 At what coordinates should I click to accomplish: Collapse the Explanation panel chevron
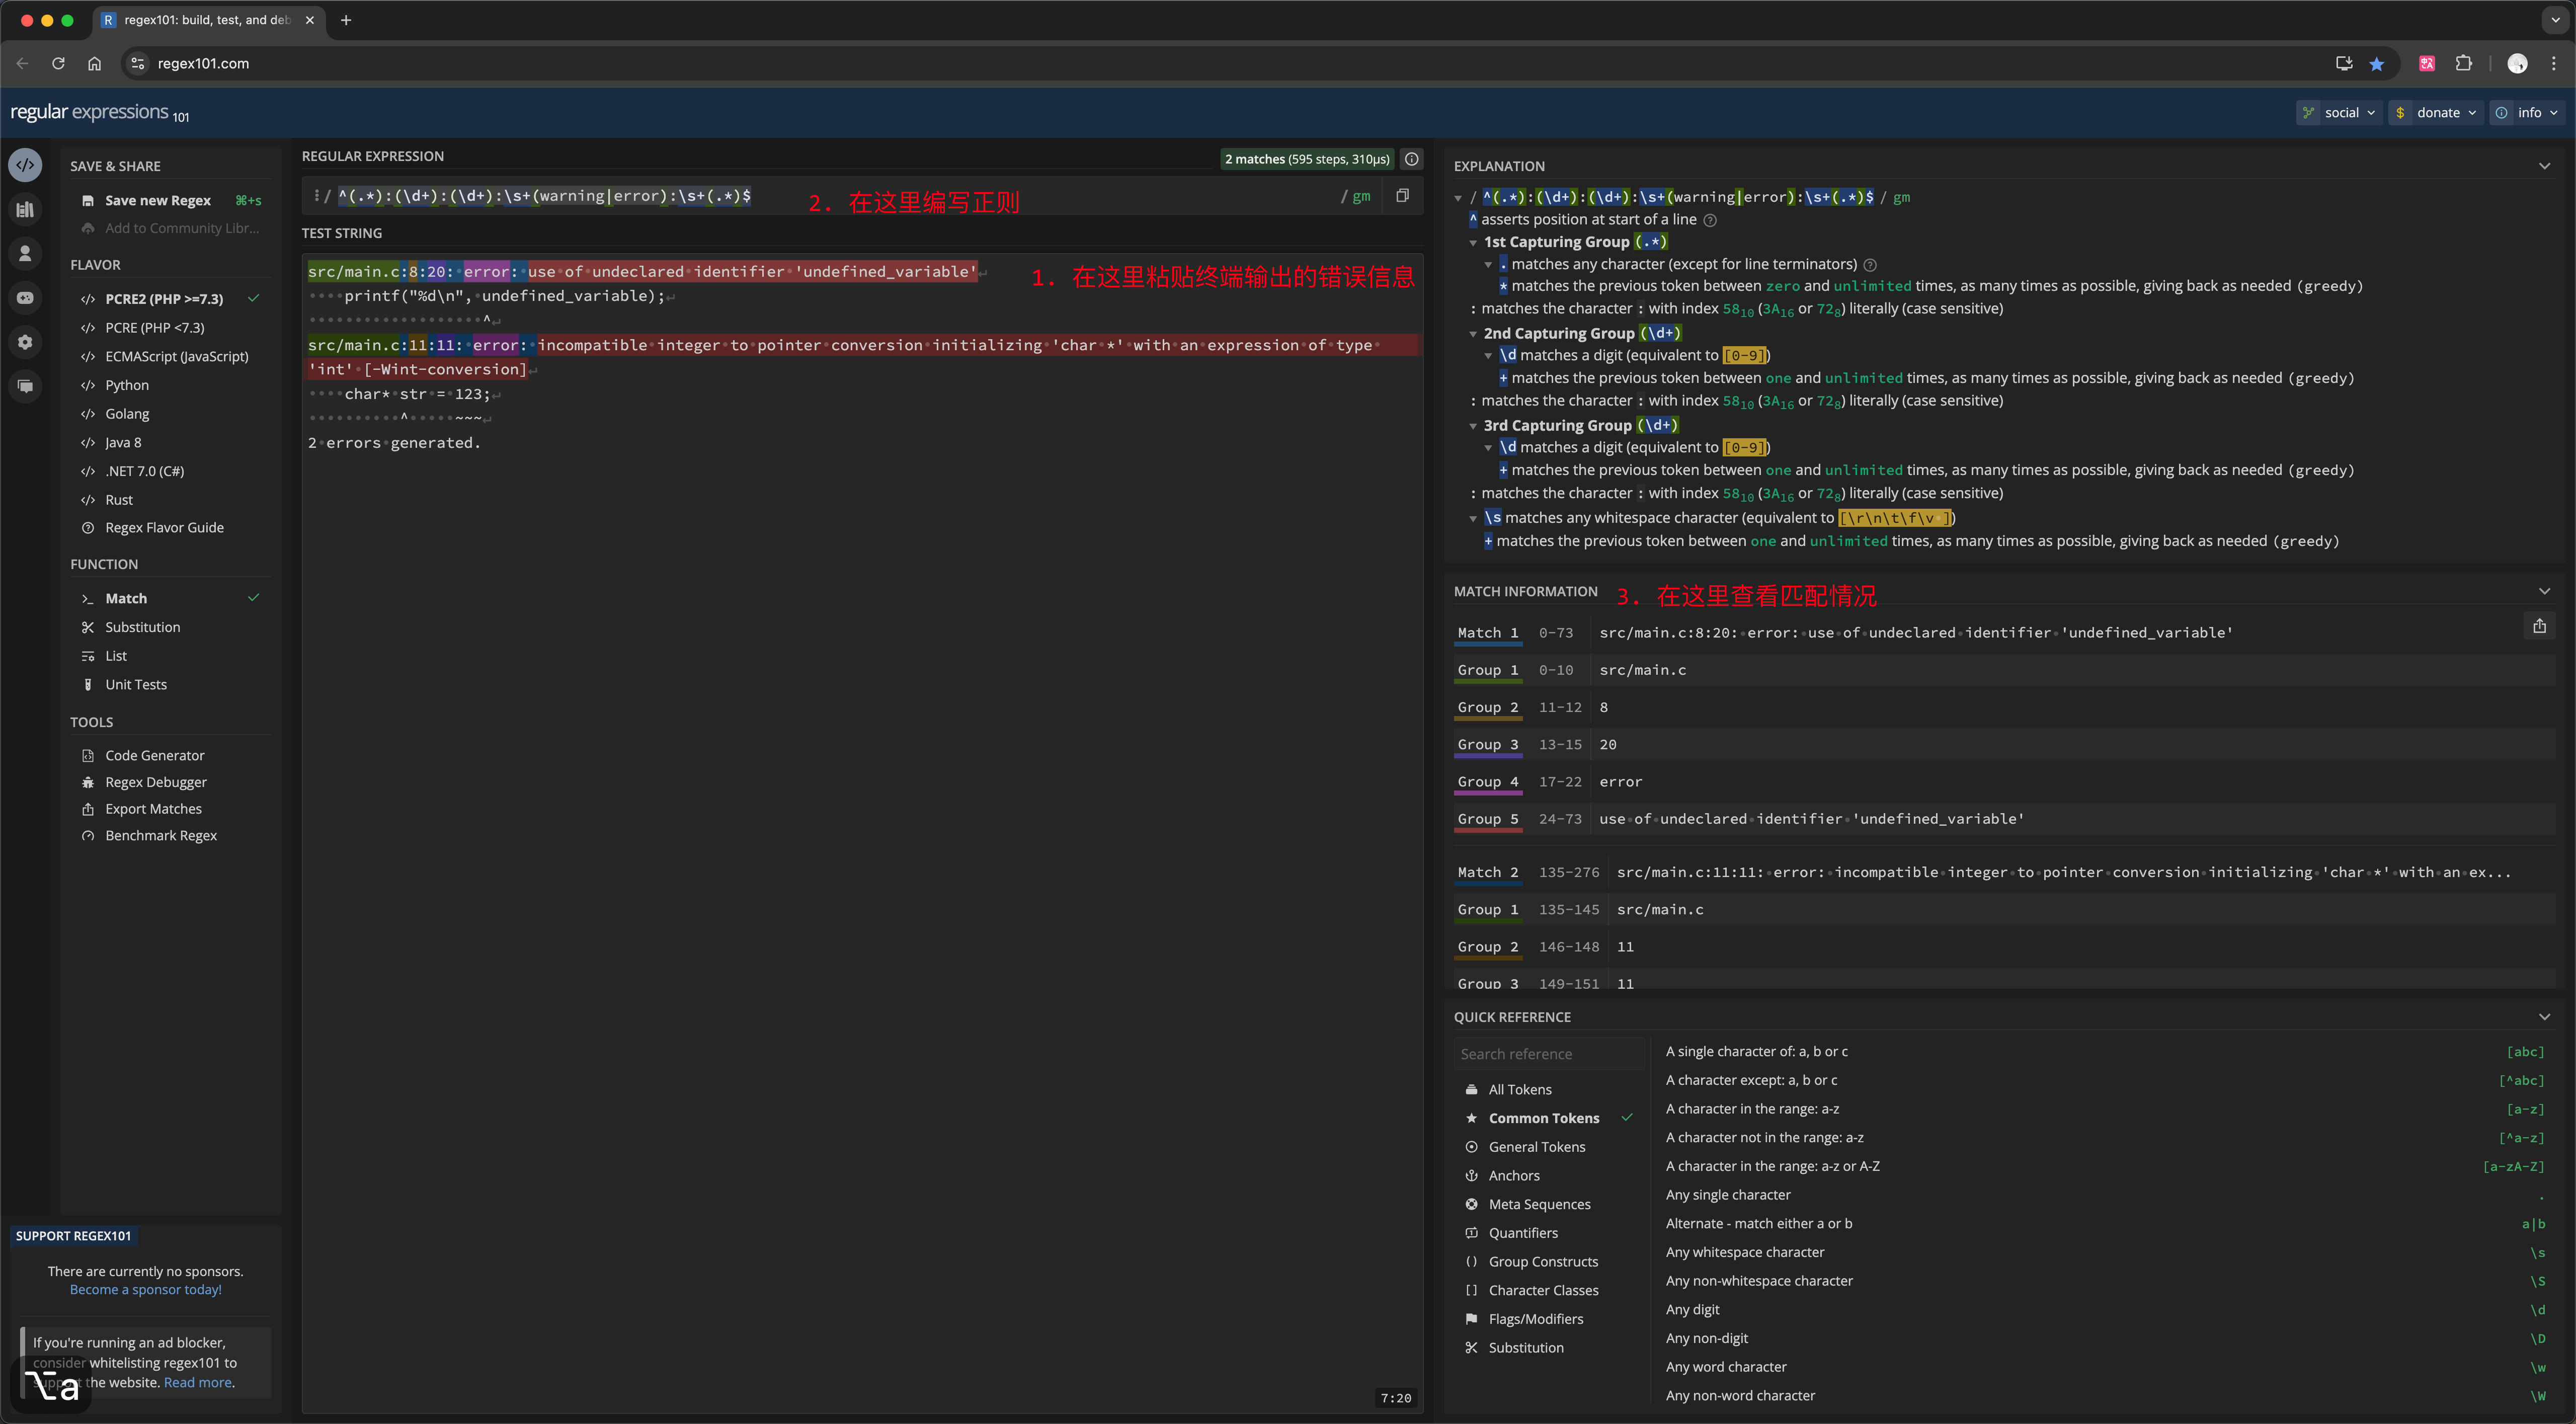pos(2544,166)
